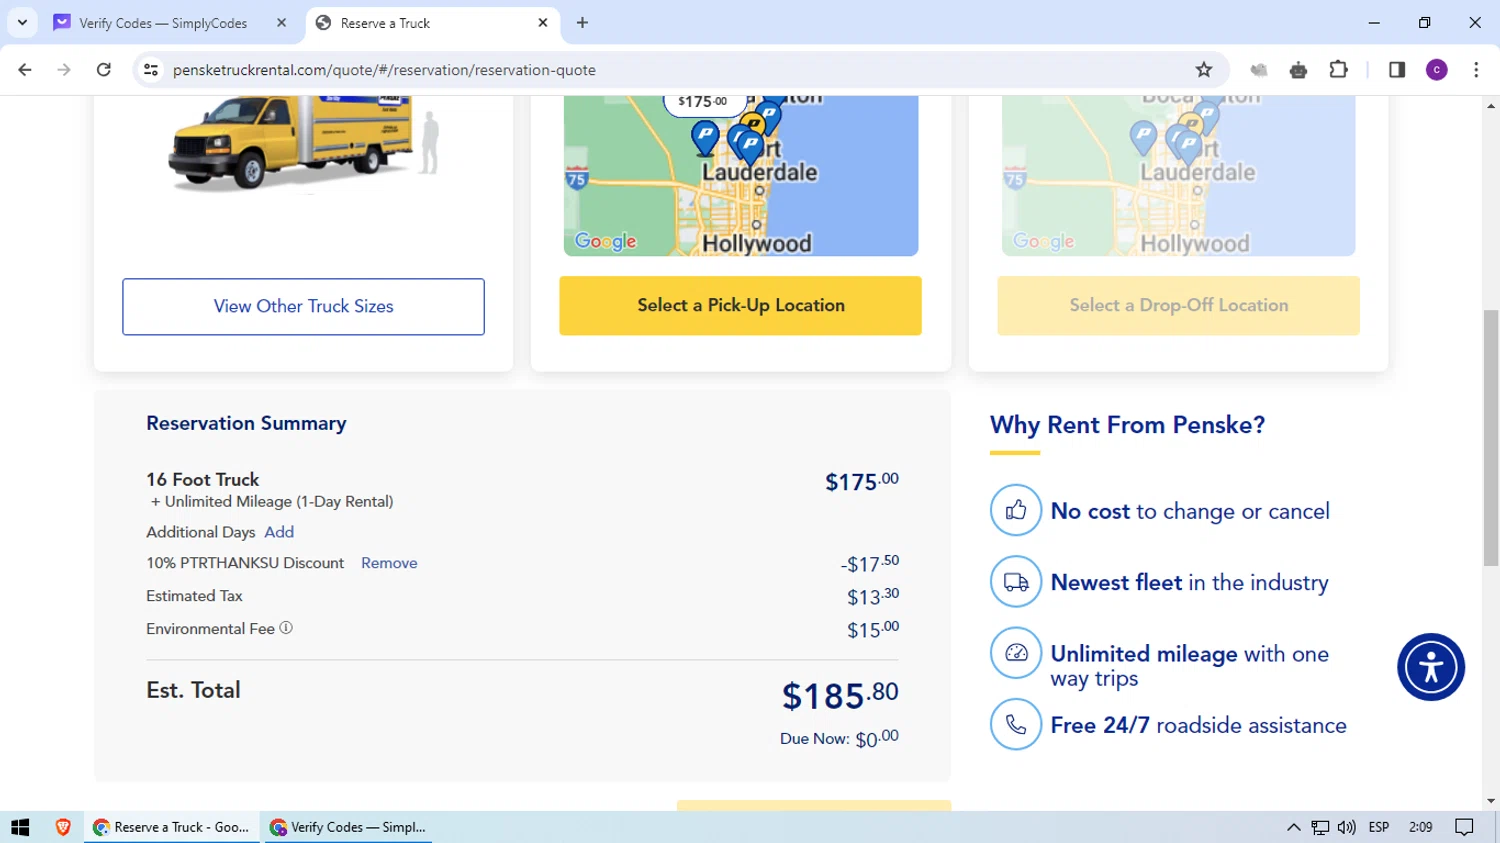The image size is (1500, 843).
Task: Click Select a Pick-Up Location button
Action: point(740,305)
